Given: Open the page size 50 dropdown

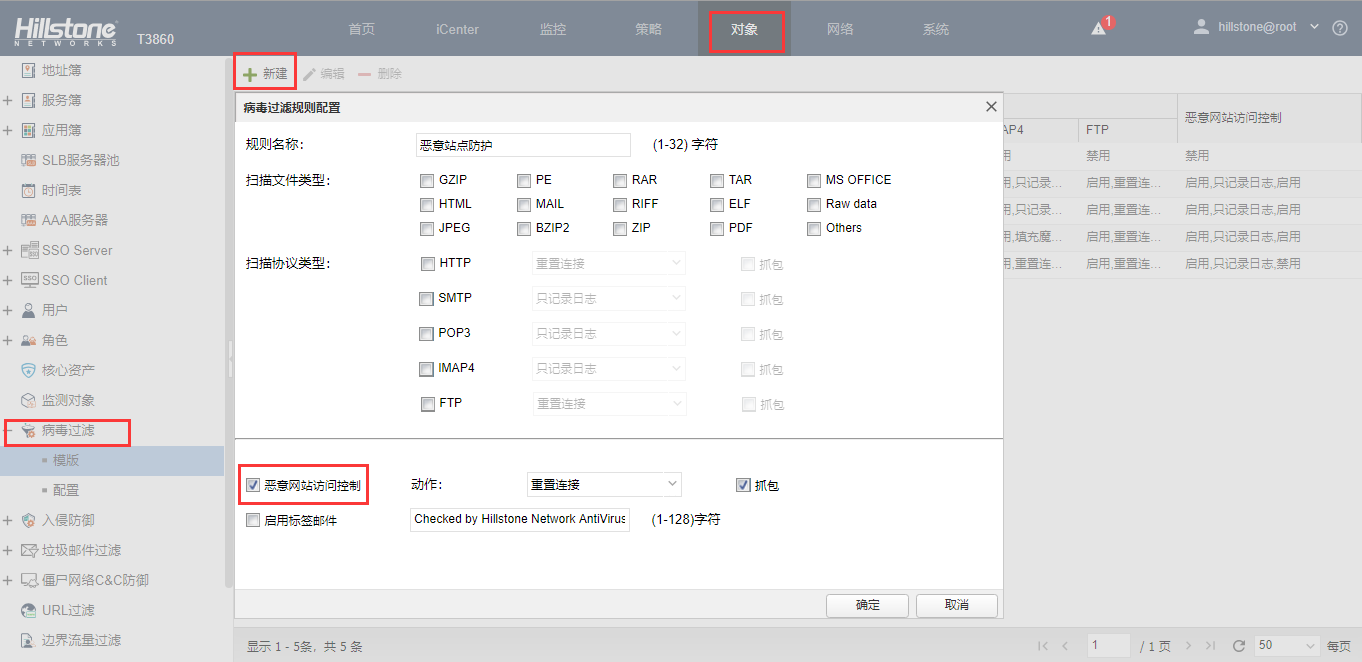Looking at the screenshot, I should [x=1288, y=646].
